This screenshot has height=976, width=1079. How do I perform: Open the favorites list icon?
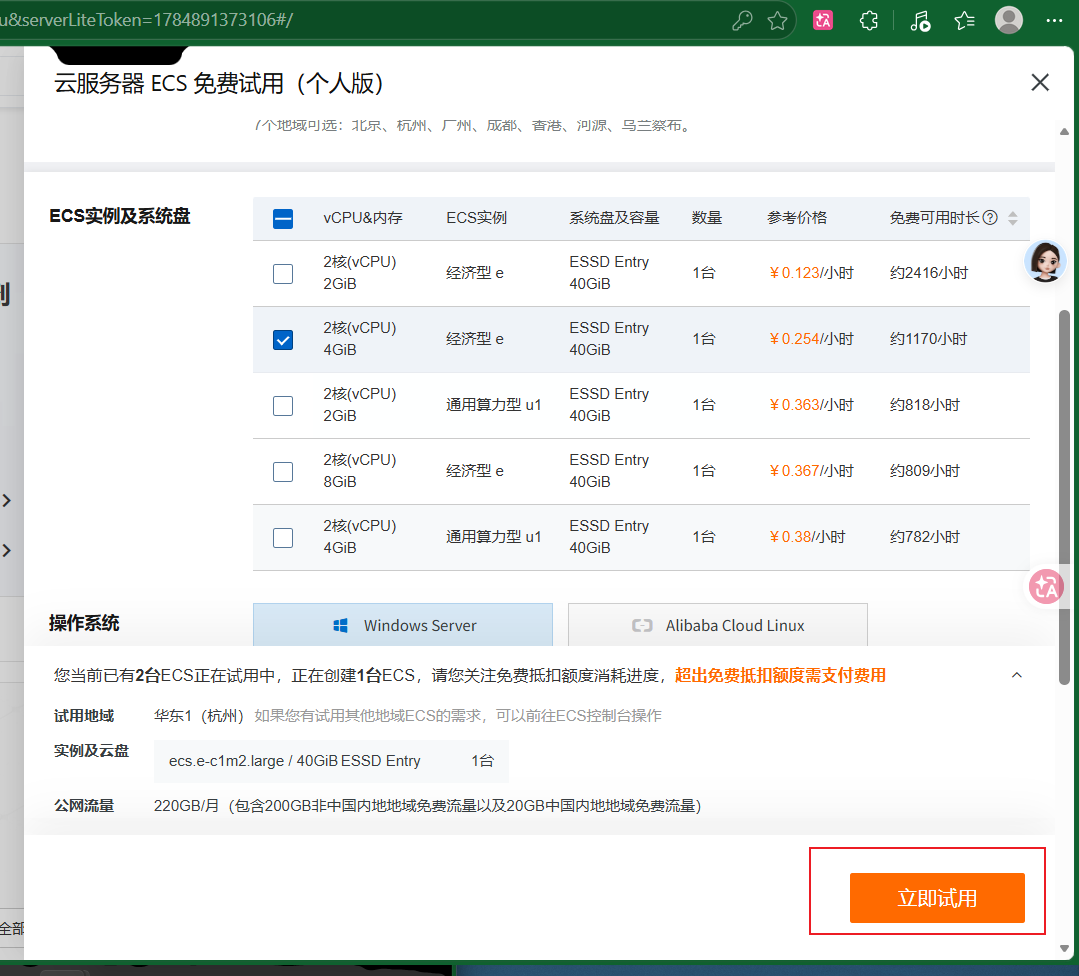click(965, 21)
